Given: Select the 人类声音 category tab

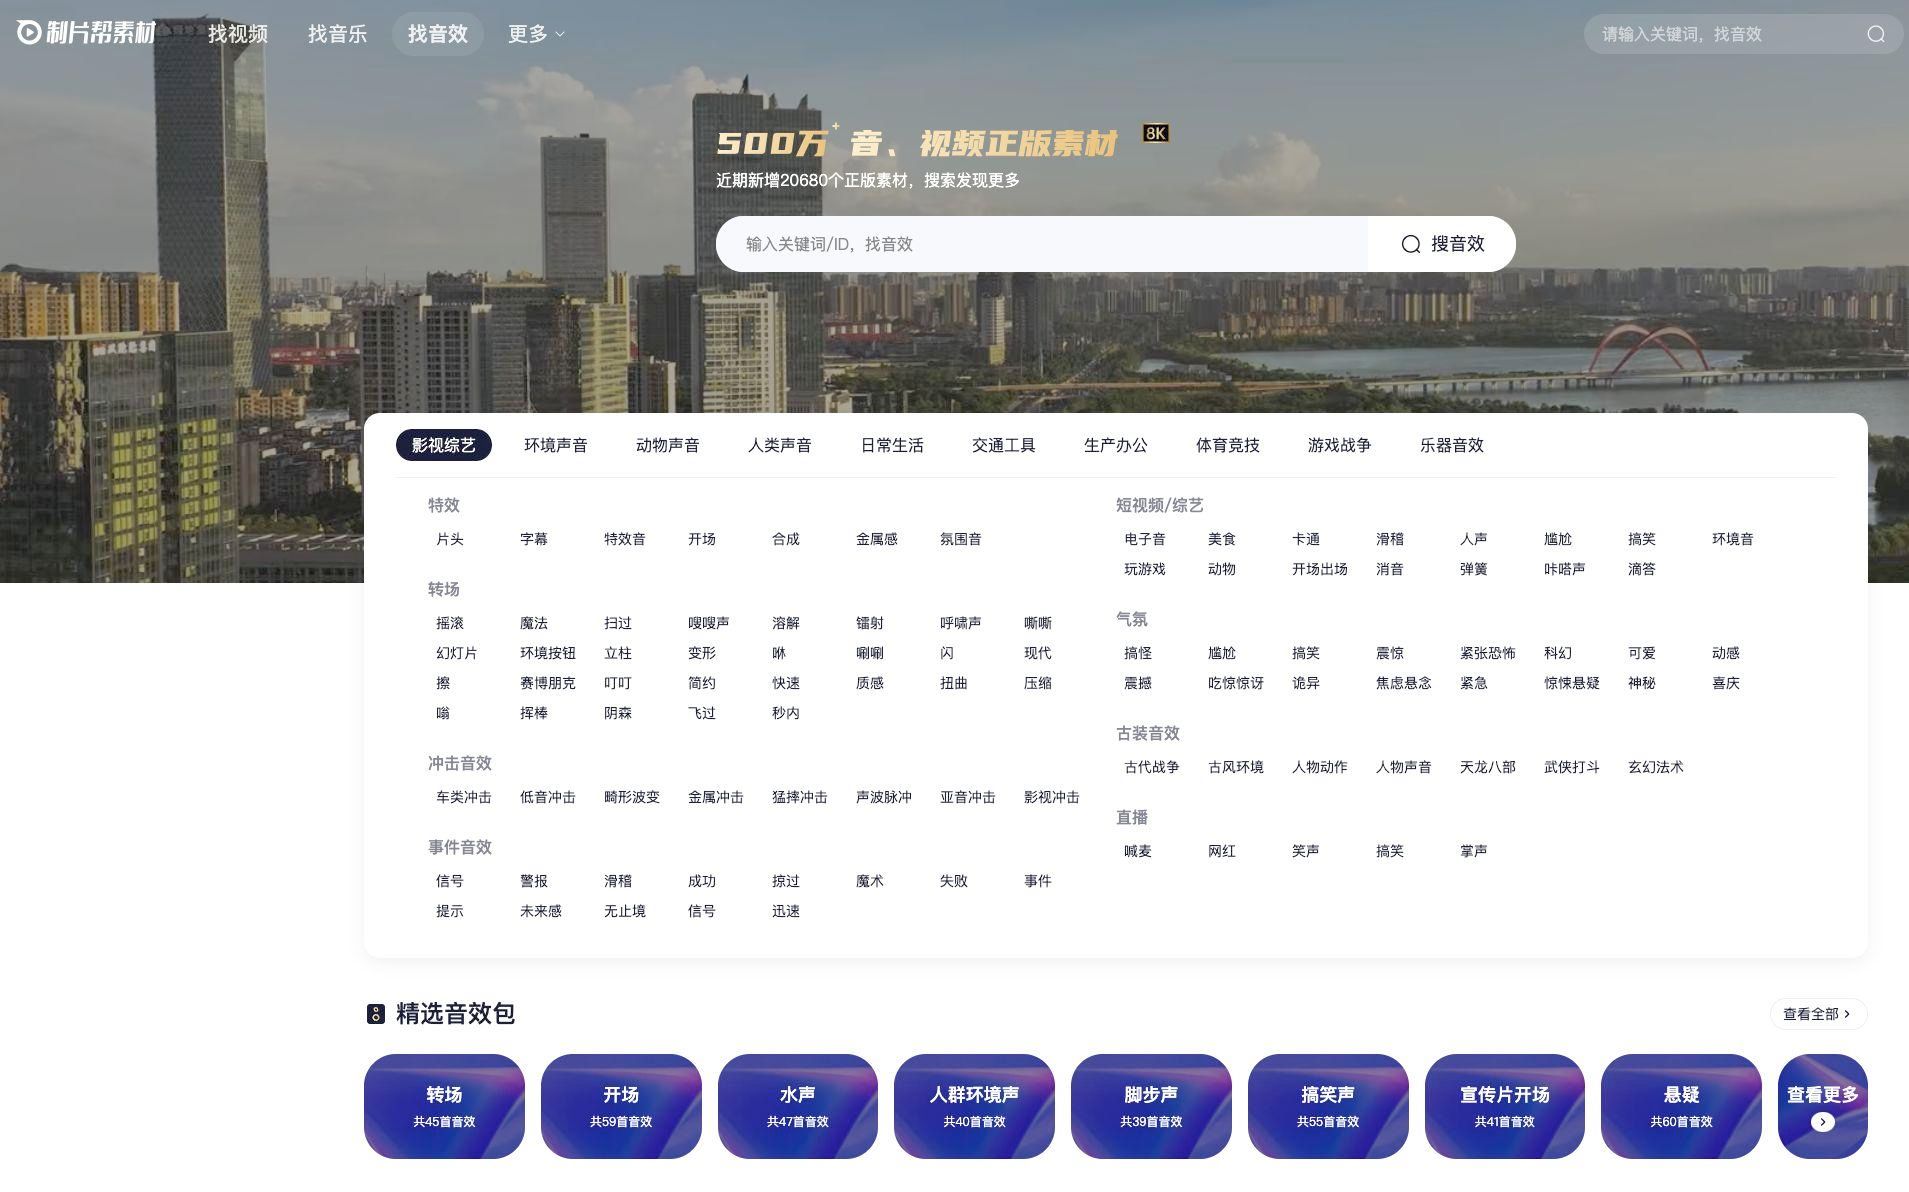Looking at the screenshot, I should point(780,445).
